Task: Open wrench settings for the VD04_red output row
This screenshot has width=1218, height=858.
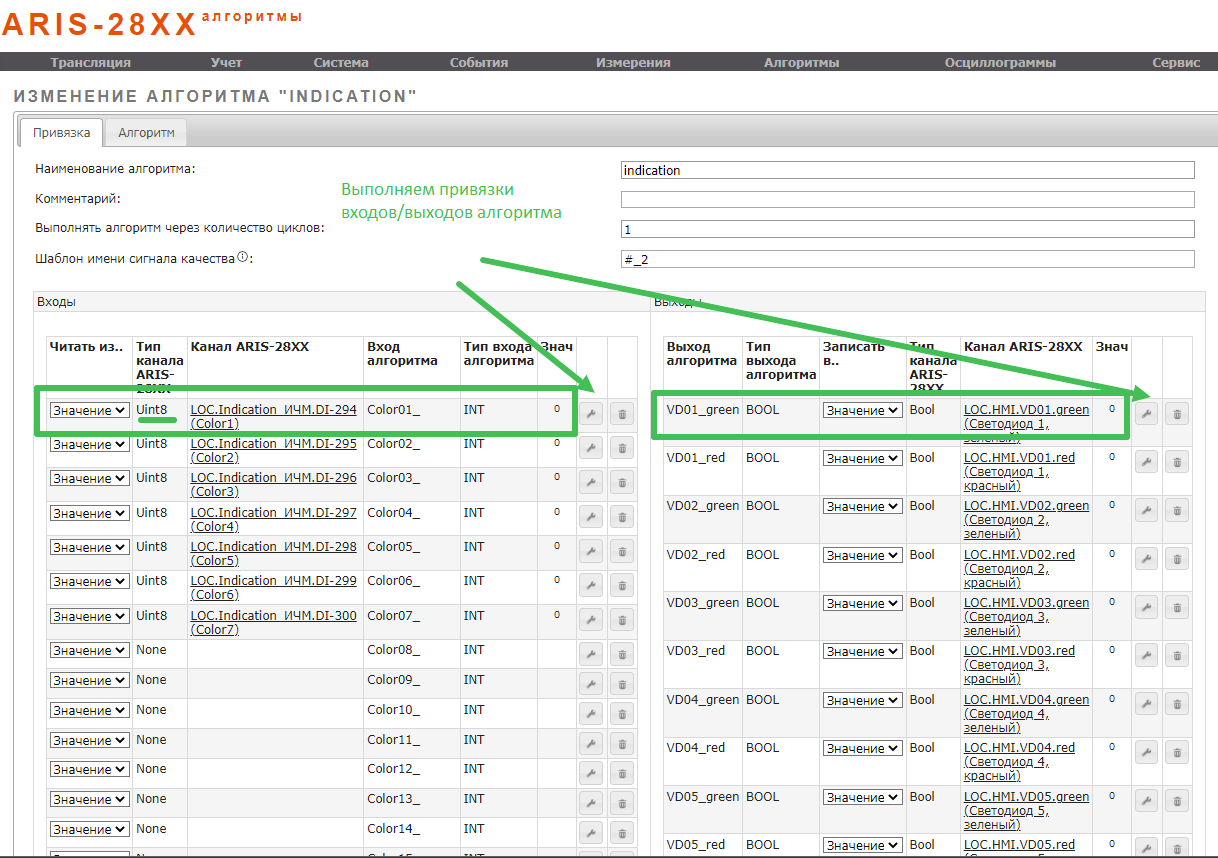Action: (1146, 751)
